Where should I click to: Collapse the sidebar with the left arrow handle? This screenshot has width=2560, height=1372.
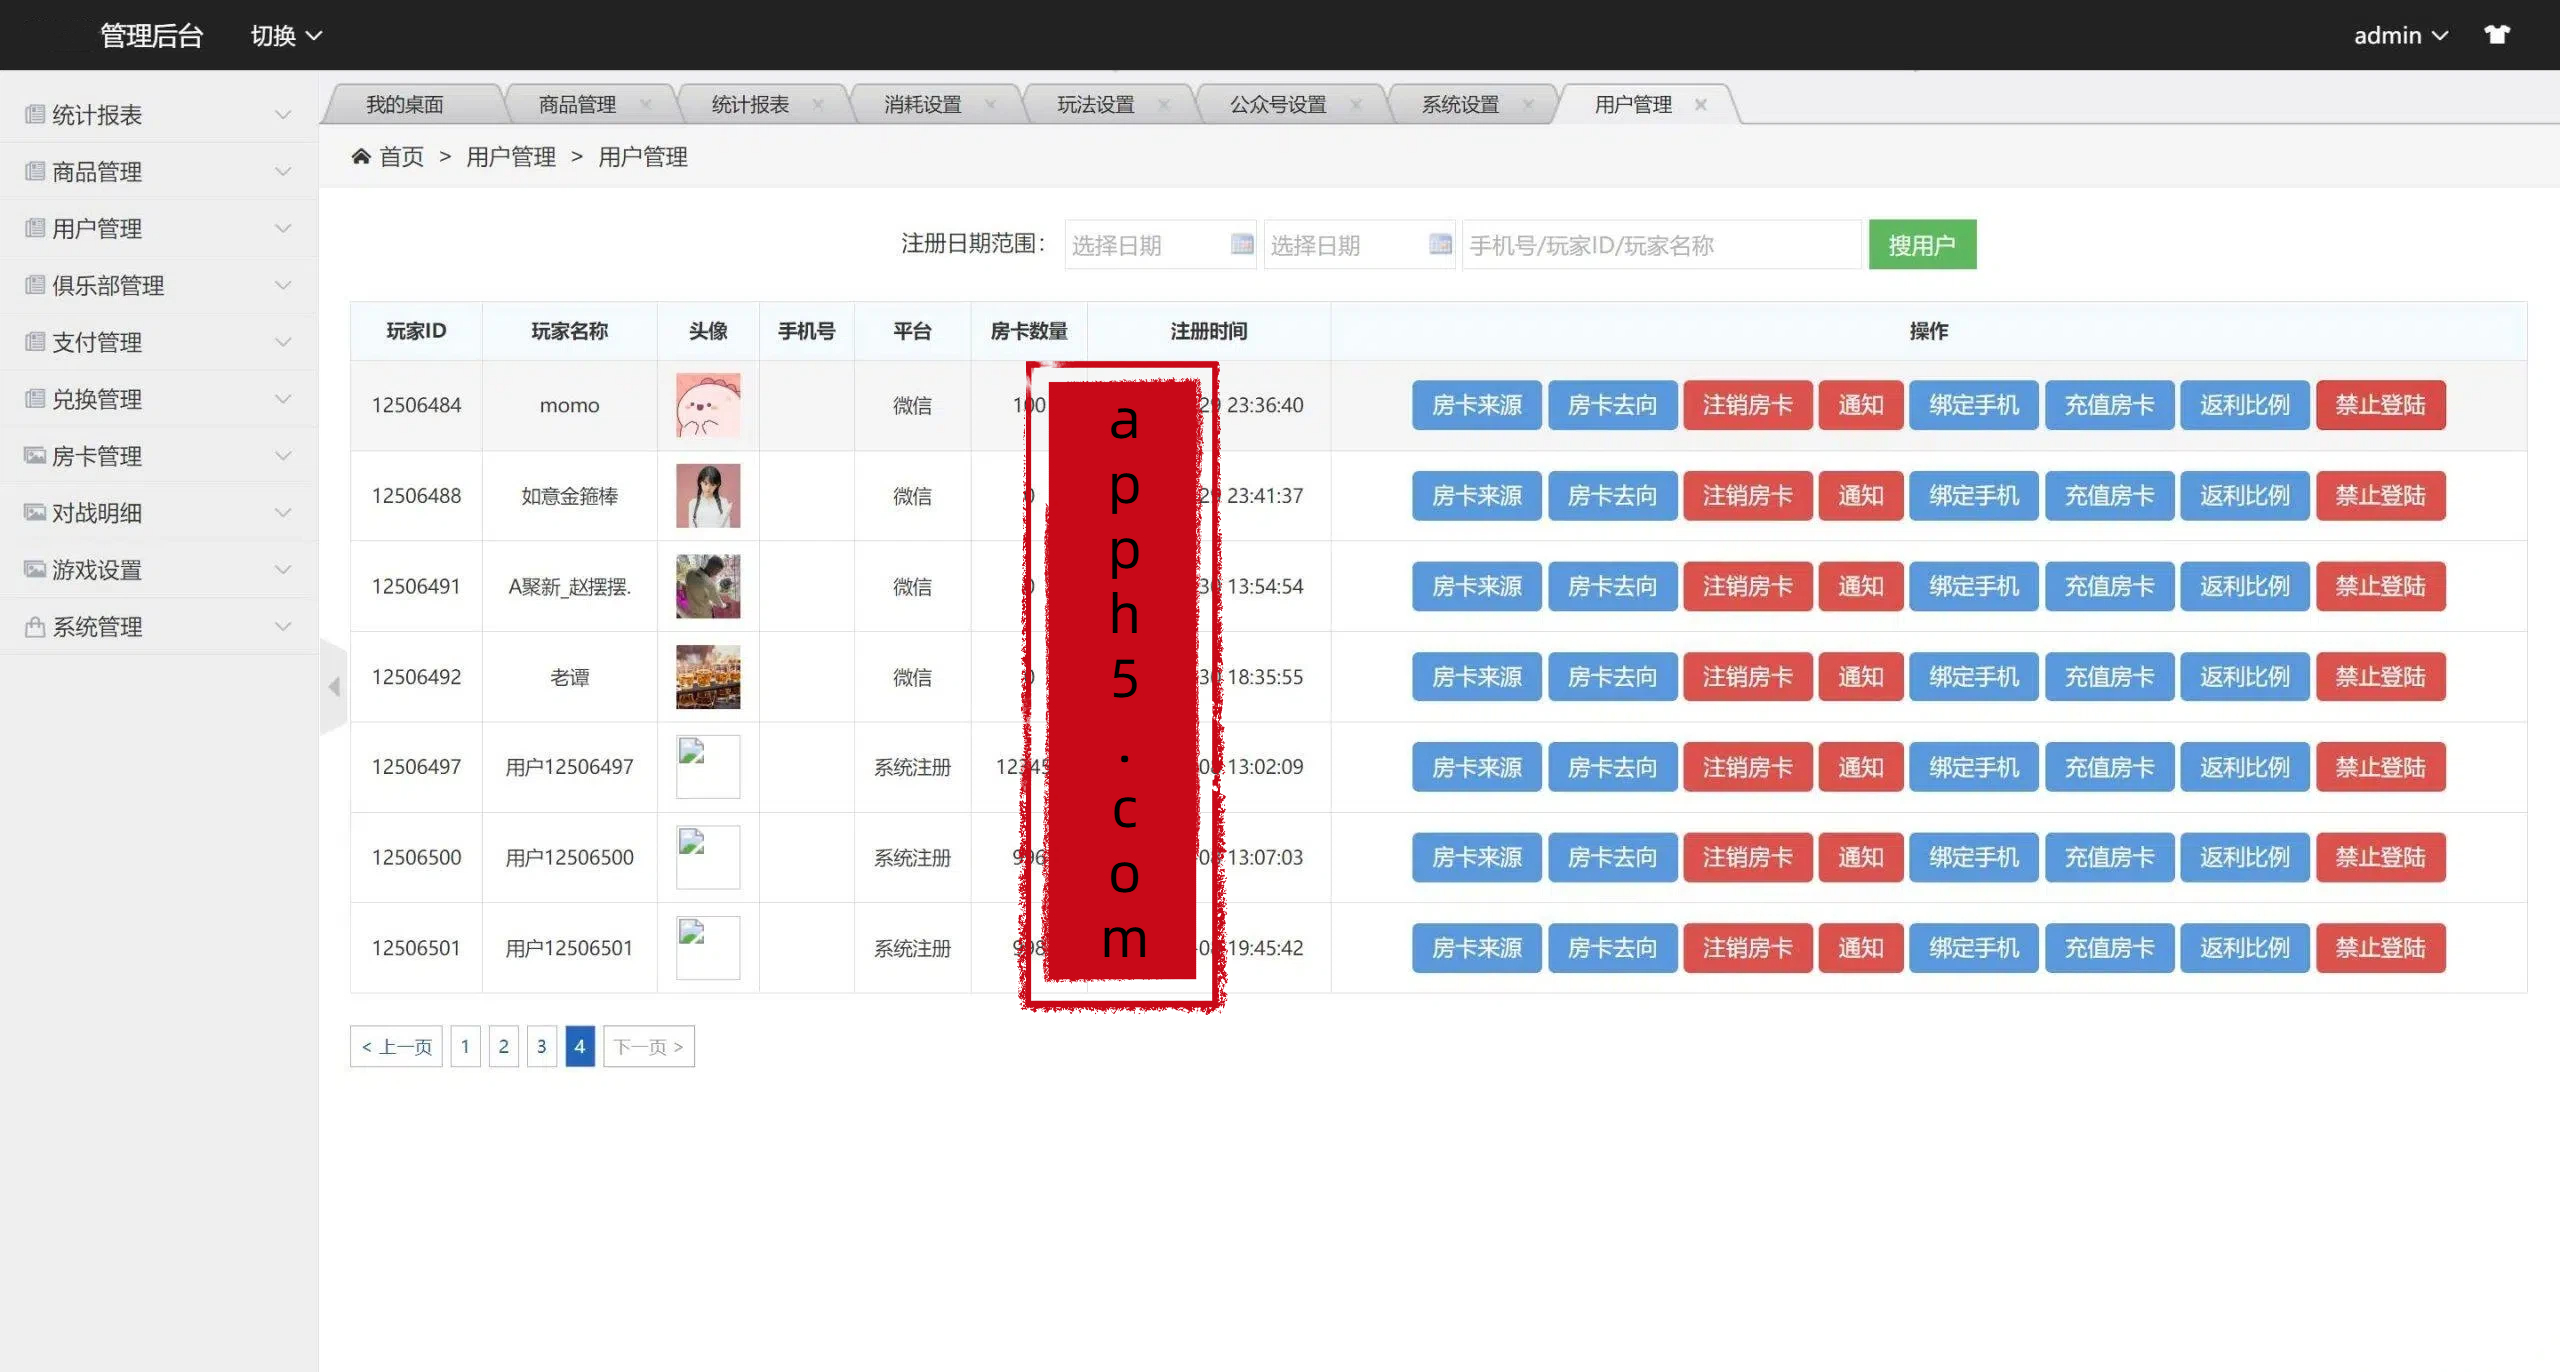pos(334,686)
